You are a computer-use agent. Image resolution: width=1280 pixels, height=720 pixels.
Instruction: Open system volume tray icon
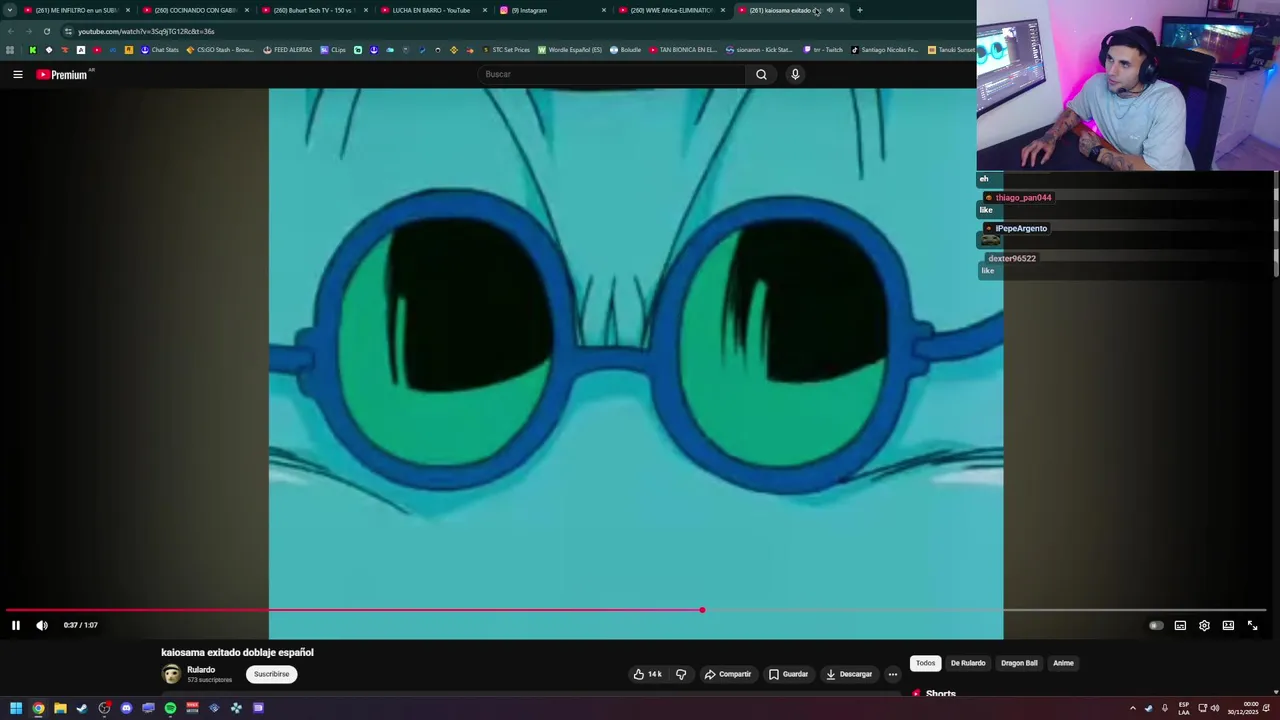coord(1215,708)
